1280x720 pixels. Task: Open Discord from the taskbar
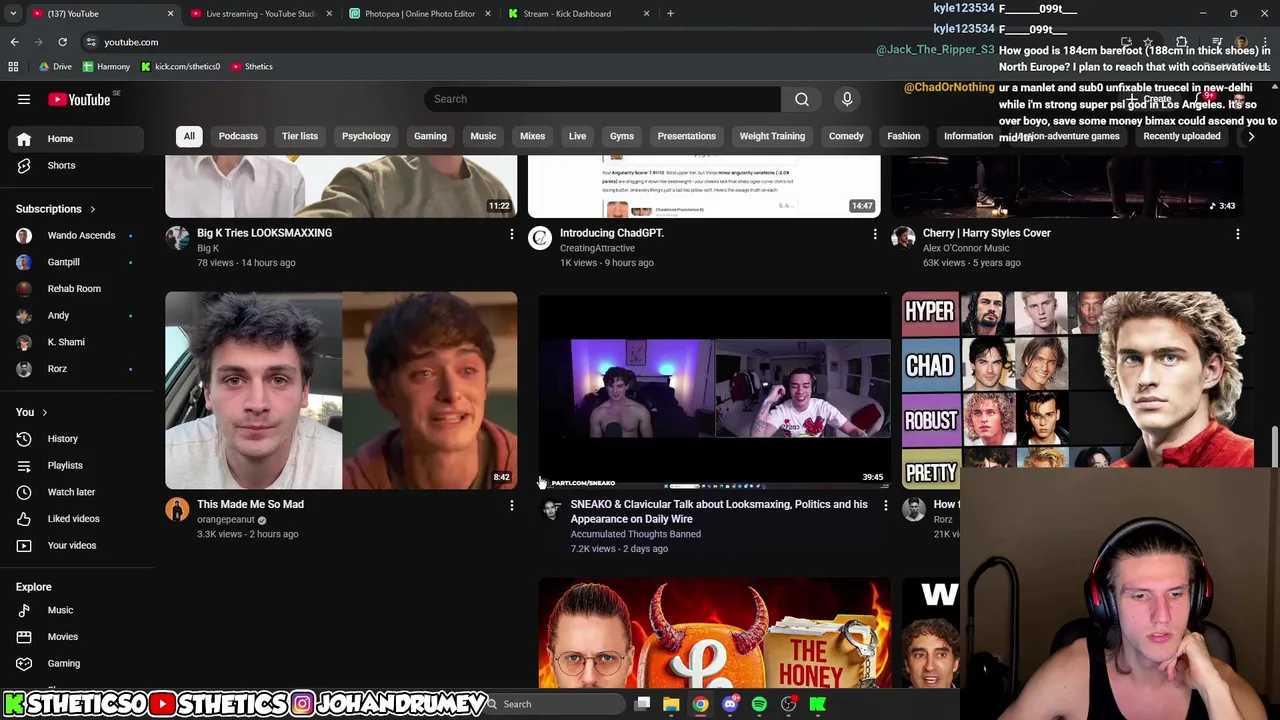pos(730,704)
